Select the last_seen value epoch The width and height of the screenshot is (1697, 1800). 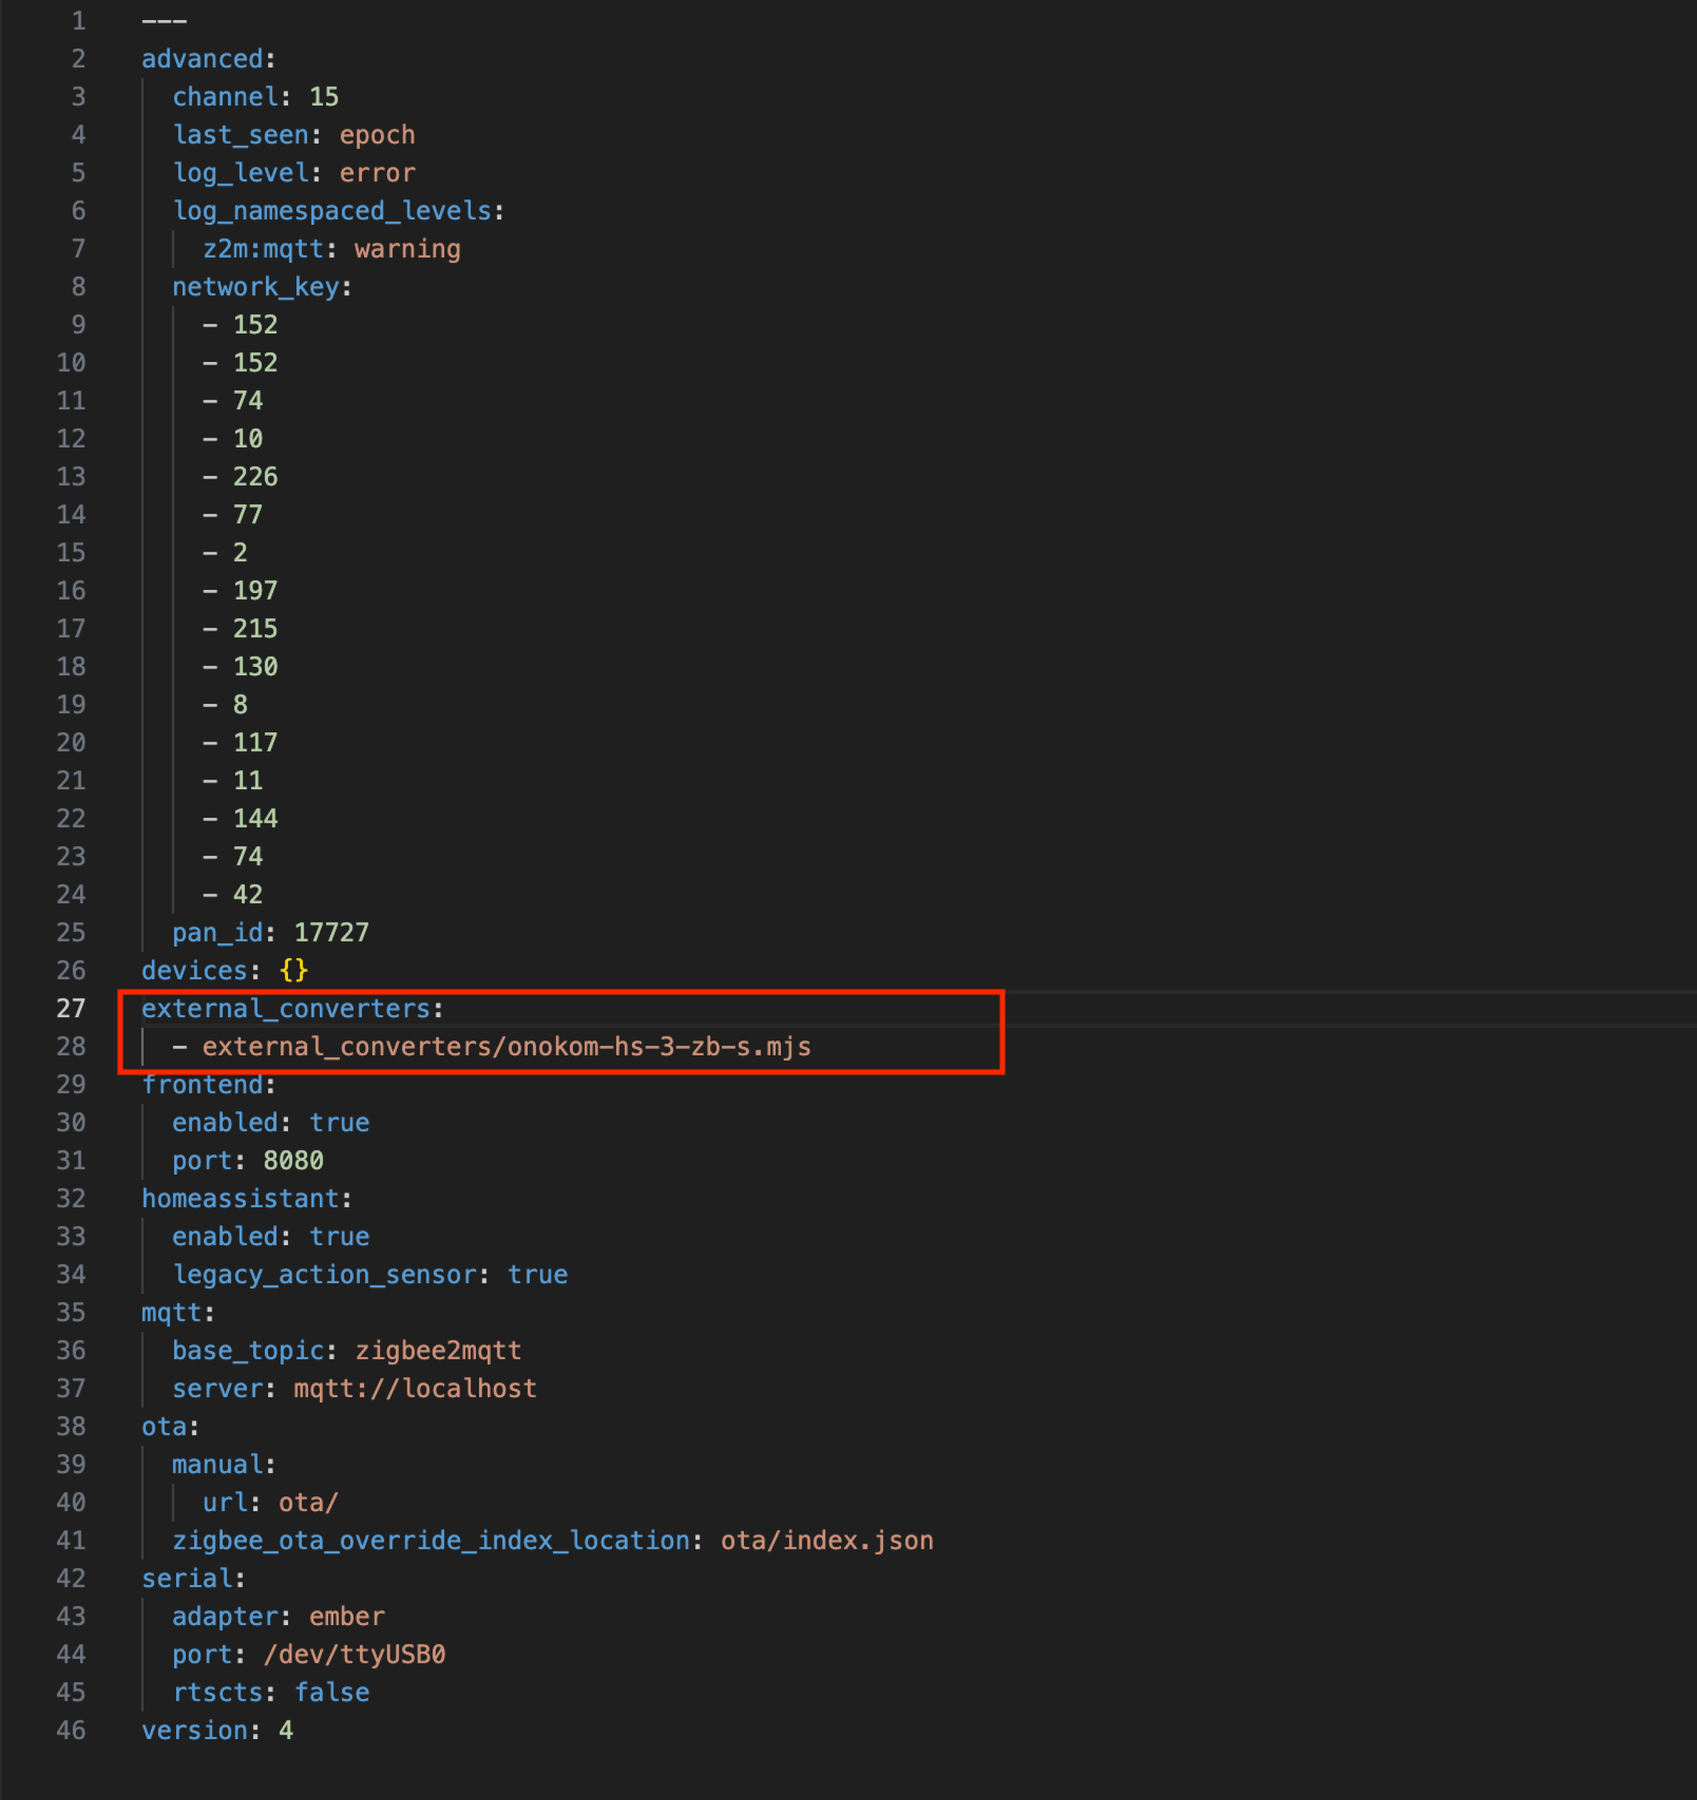coord(377,135)
